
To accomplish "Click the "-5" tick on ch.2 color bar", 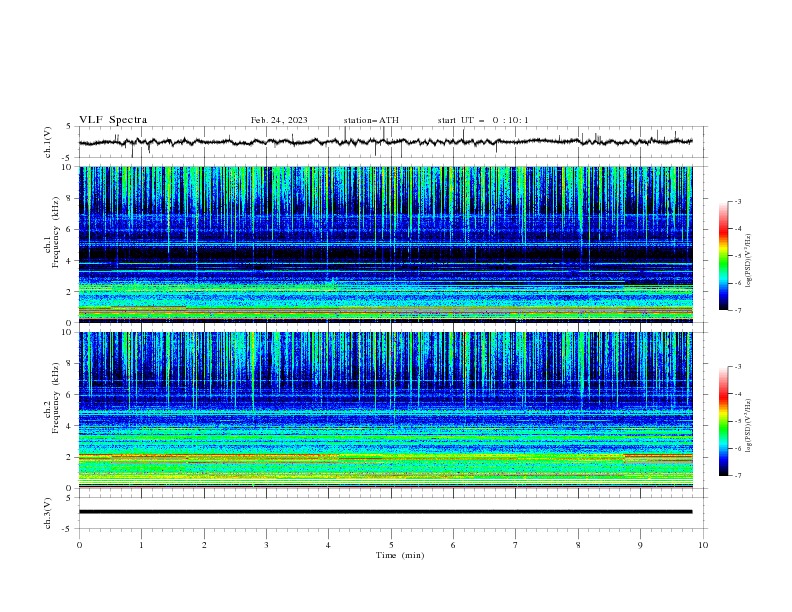I will pyautogui.click(x=737, y=421).
